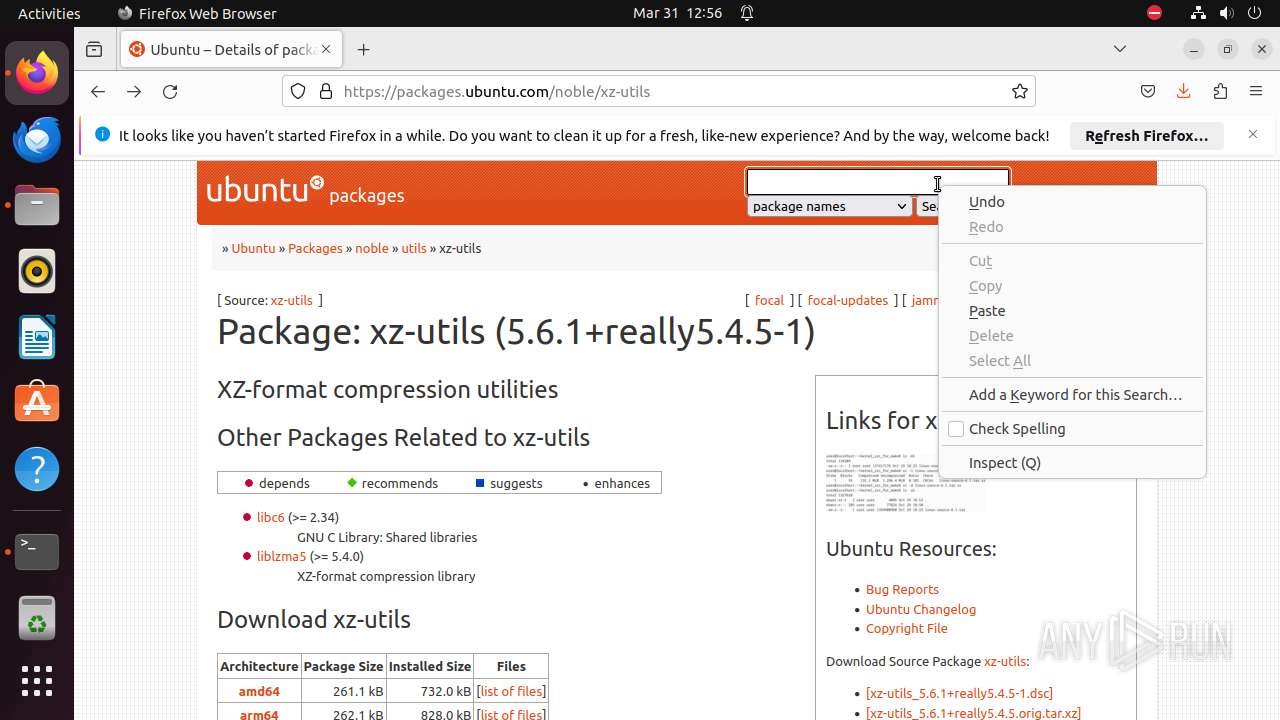Image resolution: width=1280 pixels, height=720 pixels.
Task: Open Save to Pocket icon
Action: coord(1148,91)
